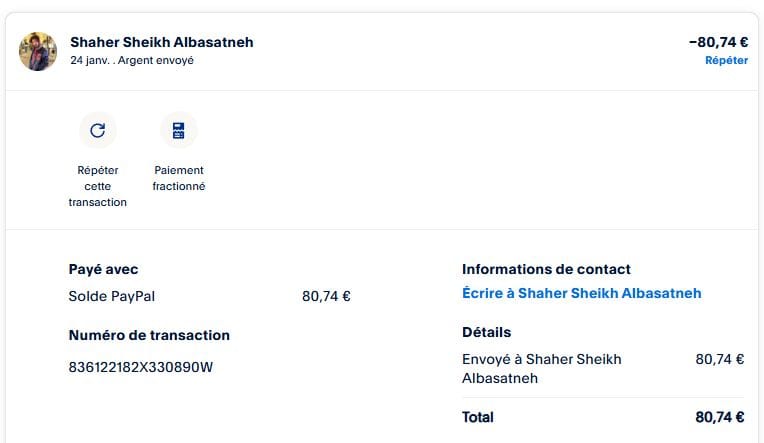Viewport: 764px width, 443px height.
Task: Click the 'Solde PayPal' payment method
Action: pos(112,296)
